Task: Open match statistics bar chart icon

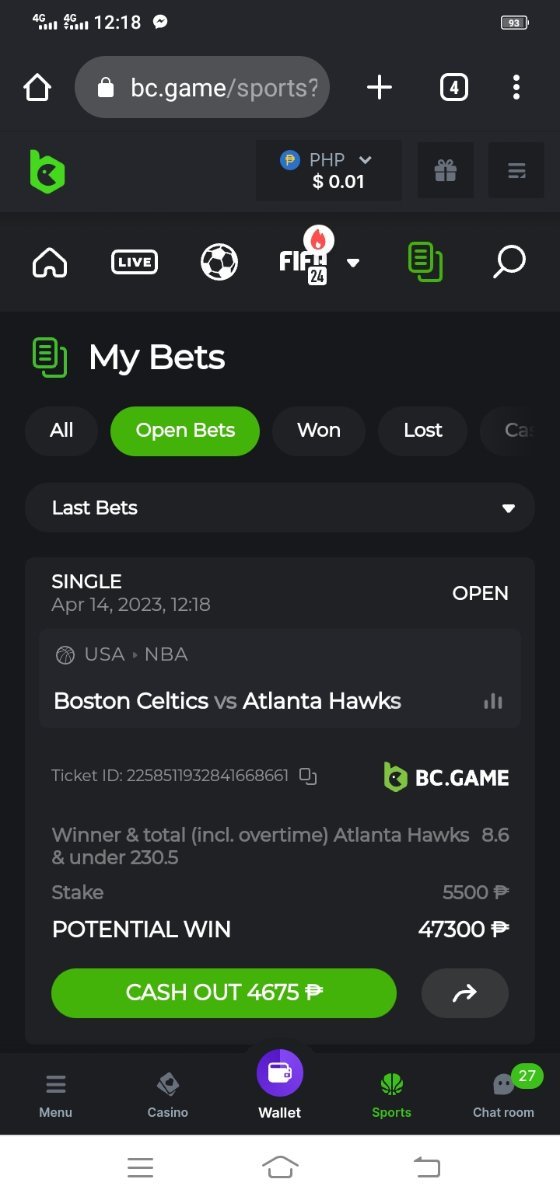Action: (493, 701)
